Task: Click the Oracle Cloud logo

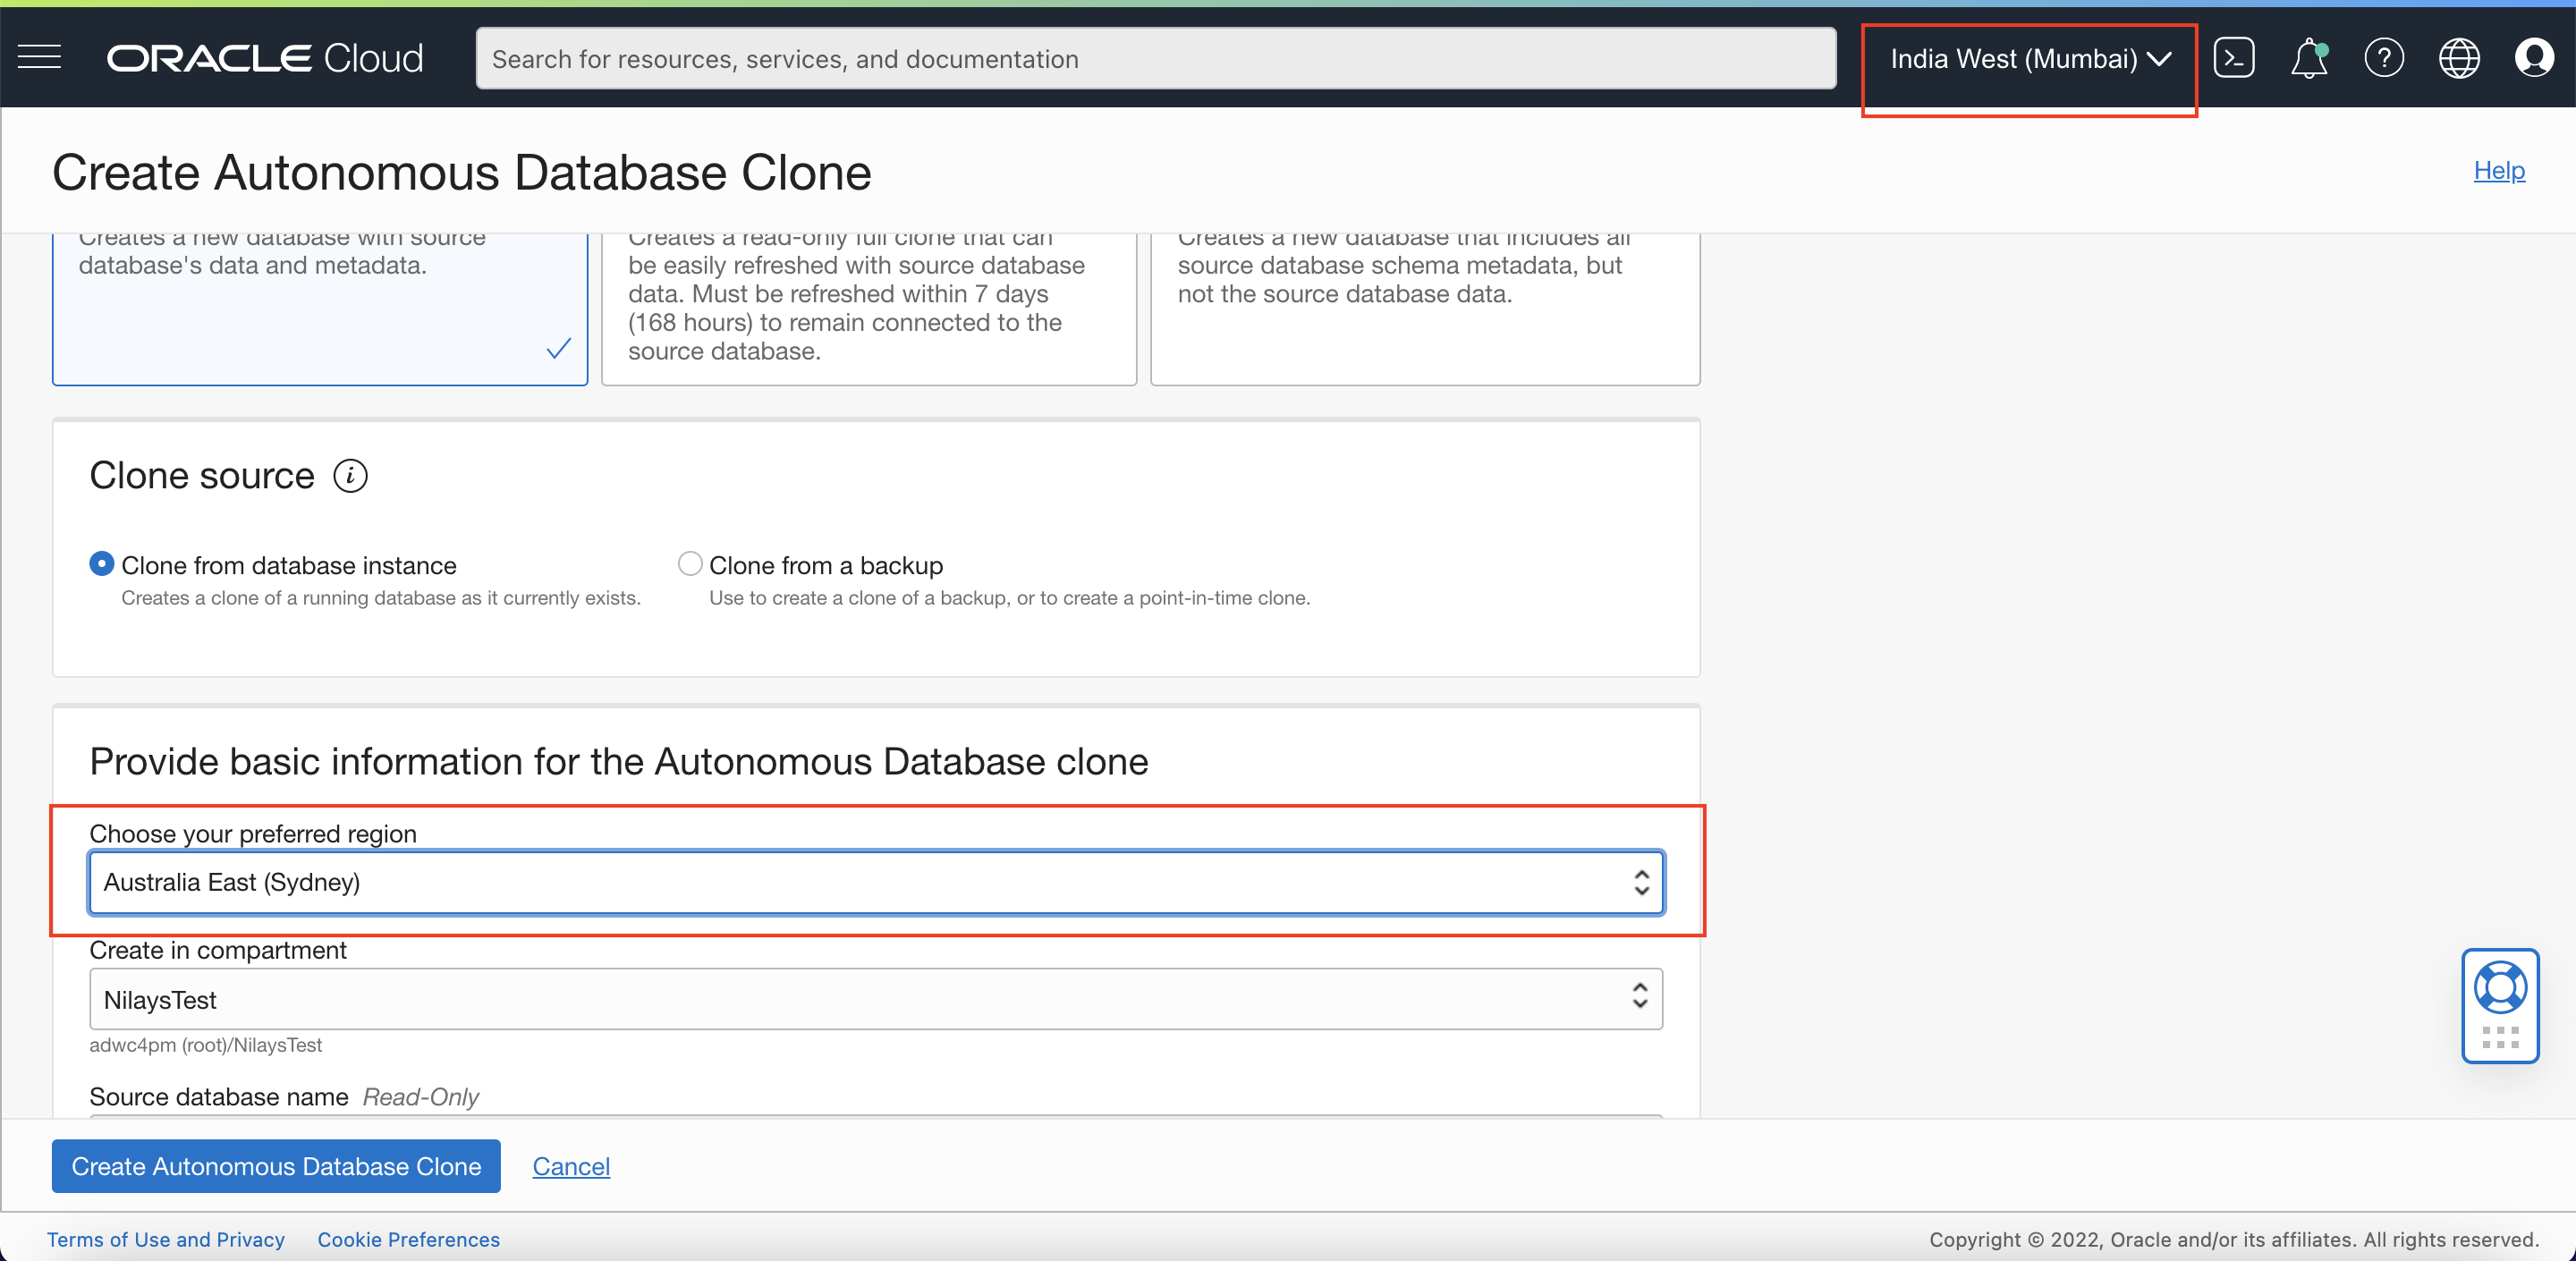Action: coord(265,58)
